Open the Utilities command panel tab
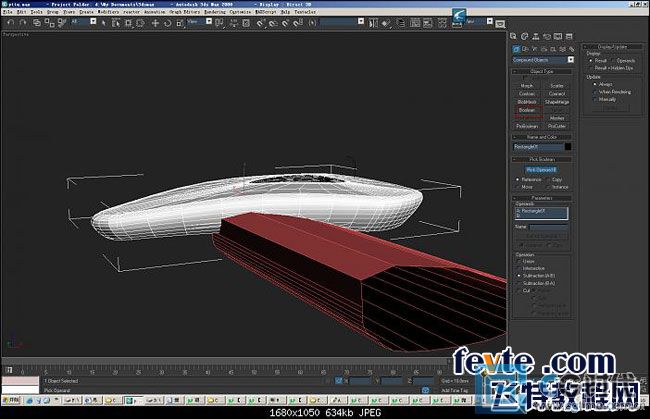650x419 pixels. [x=569, y=36]
